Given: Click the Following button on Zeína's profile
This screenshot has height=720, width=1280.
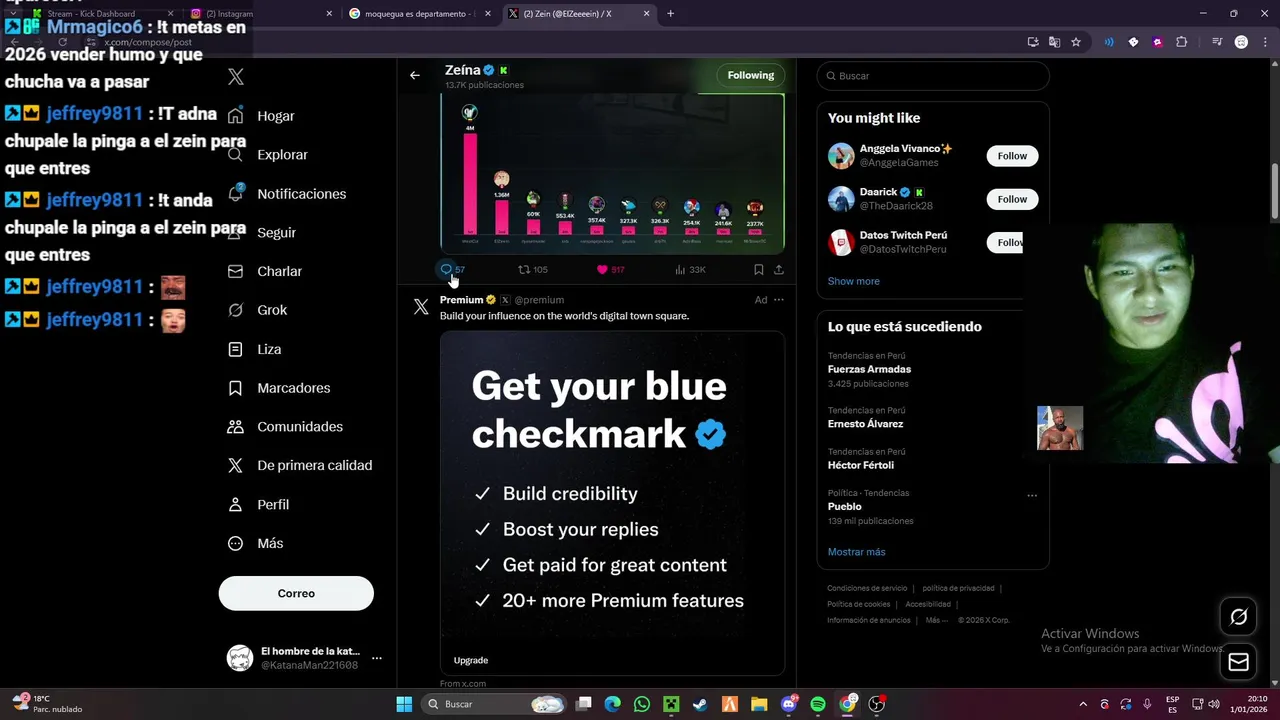Looking at the screenshot, I should click(x=751, y=75).
